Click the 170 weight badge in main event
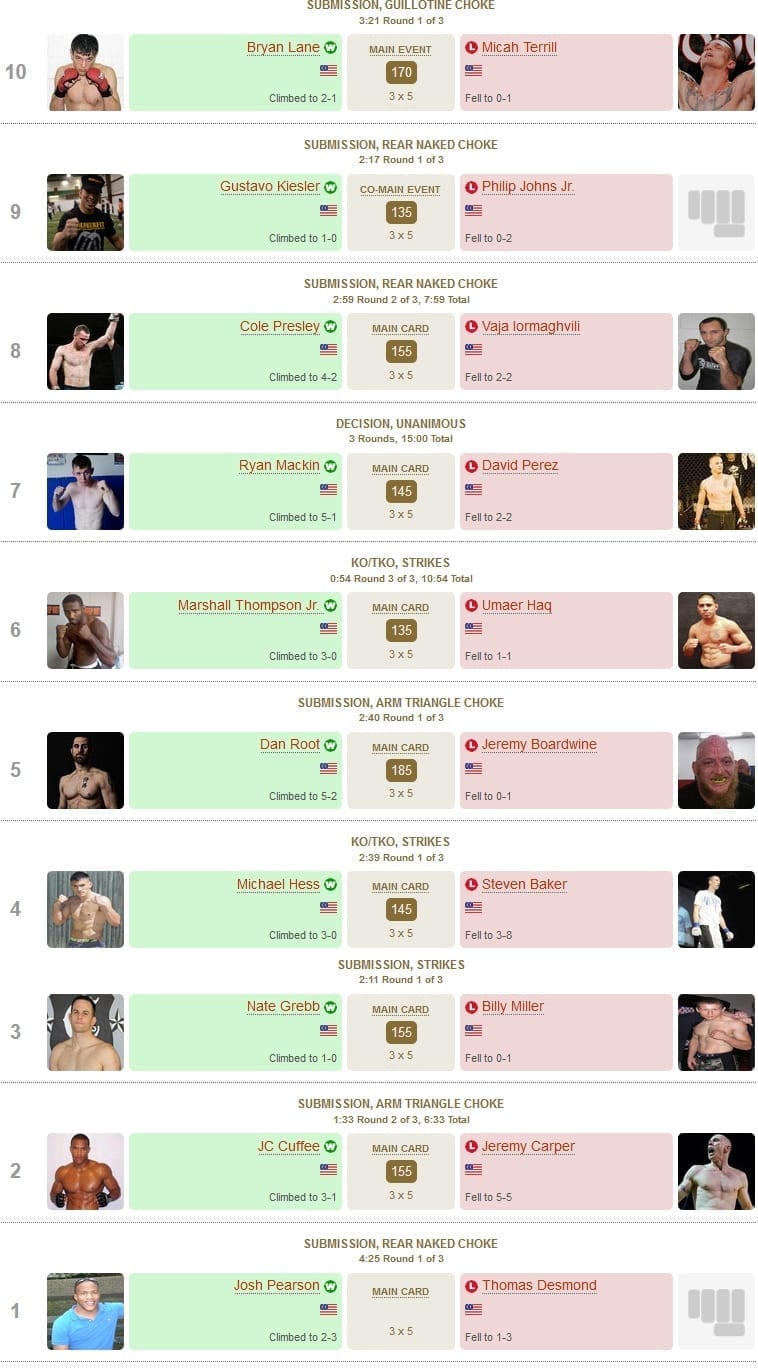This screenshot has width=758, height=1368. coord(401,72)
